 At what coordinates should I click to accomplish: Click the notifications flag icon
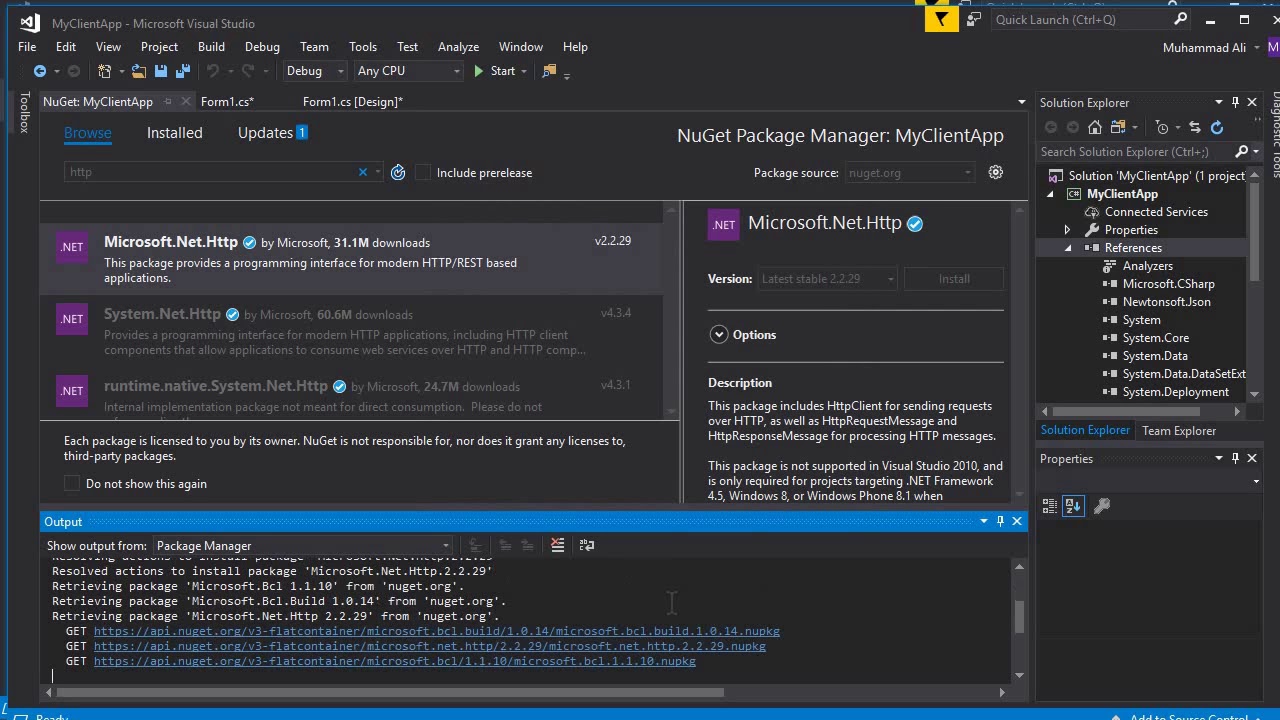941,19
